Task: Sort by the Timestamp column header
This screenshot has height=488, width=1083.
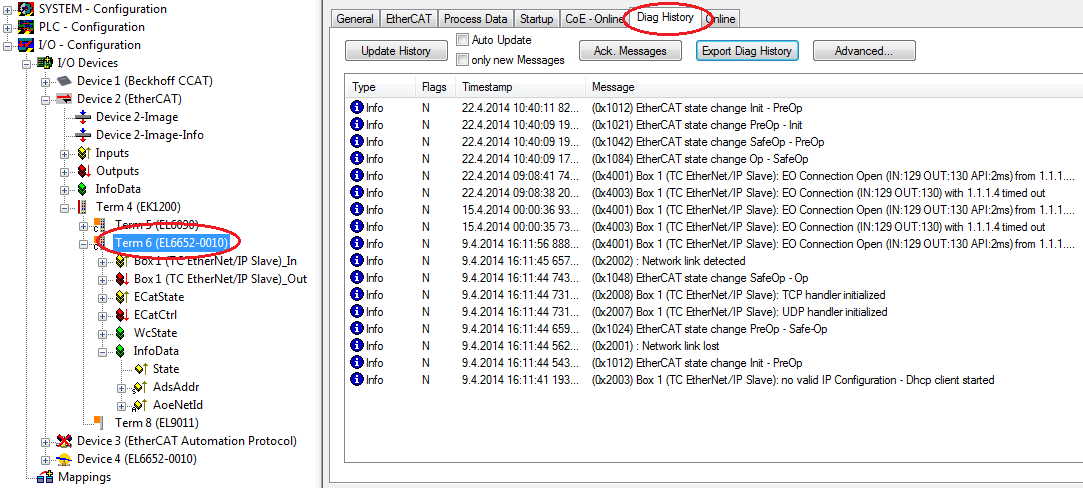Action: click(x=521, y=88)
